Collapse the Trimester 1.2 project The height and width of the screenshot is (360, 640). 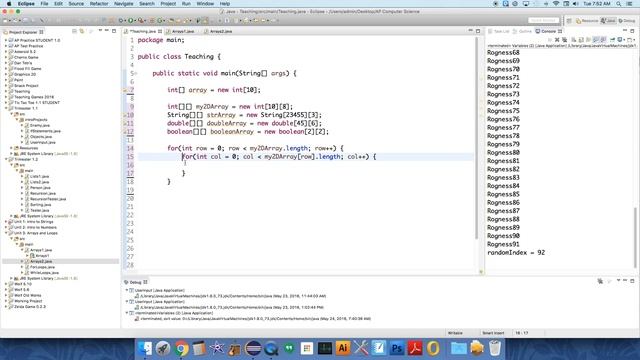point(6,160)
